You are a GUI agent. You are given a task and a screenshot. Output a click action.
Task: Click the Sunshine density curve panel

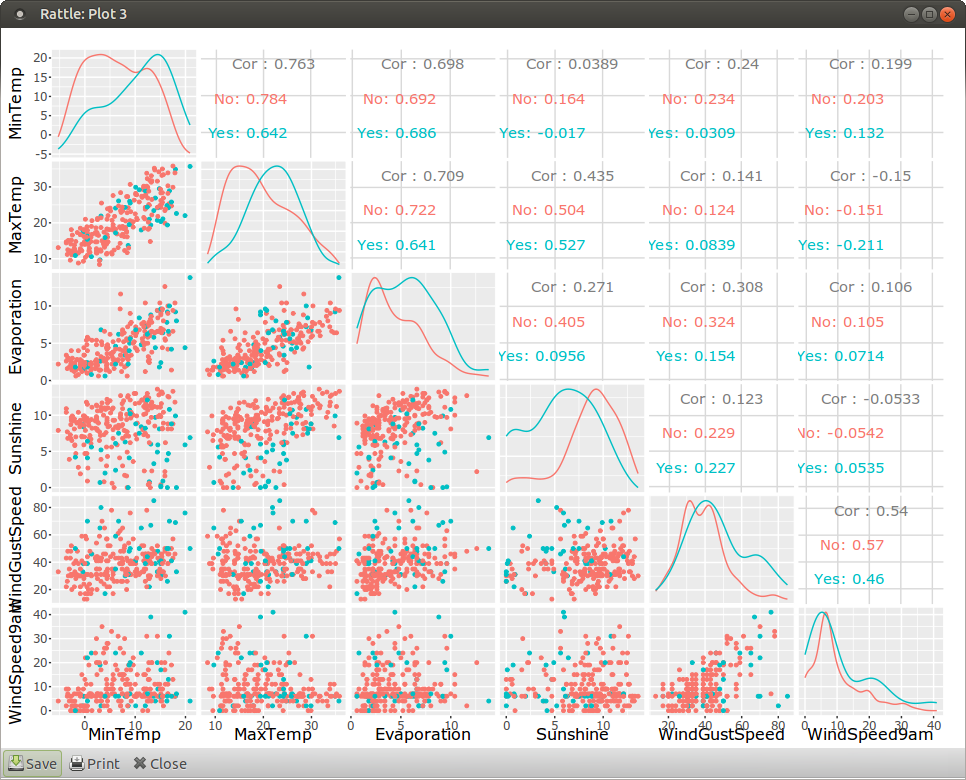571,437
